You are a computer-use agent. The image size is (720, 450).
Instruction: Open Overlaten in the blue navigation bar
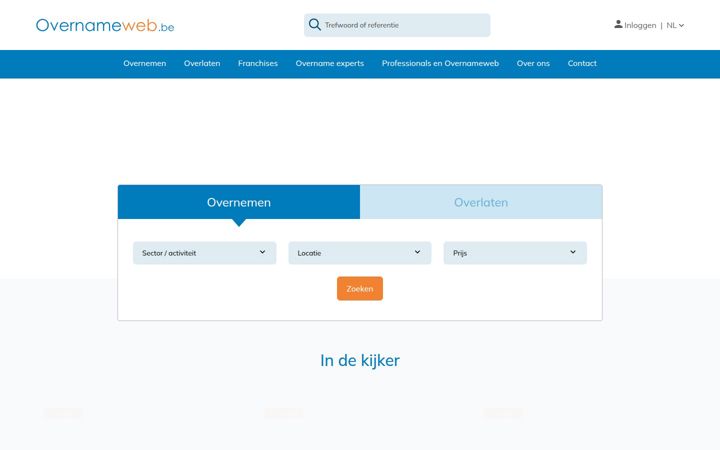coord(202,63)
